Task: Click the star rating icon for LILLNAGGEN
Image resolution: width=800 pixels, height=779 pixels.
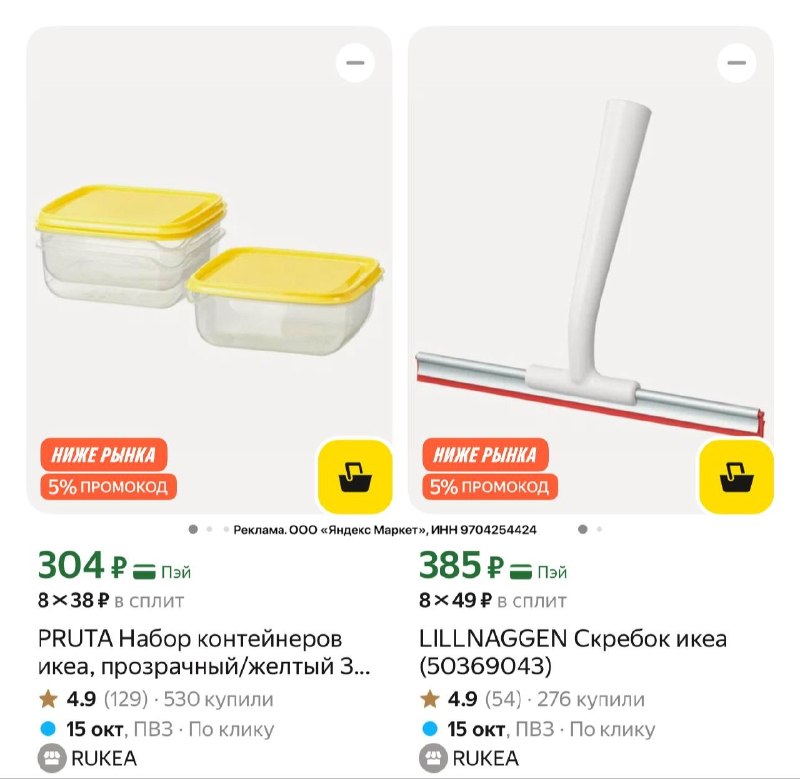Action: [430, 699]
